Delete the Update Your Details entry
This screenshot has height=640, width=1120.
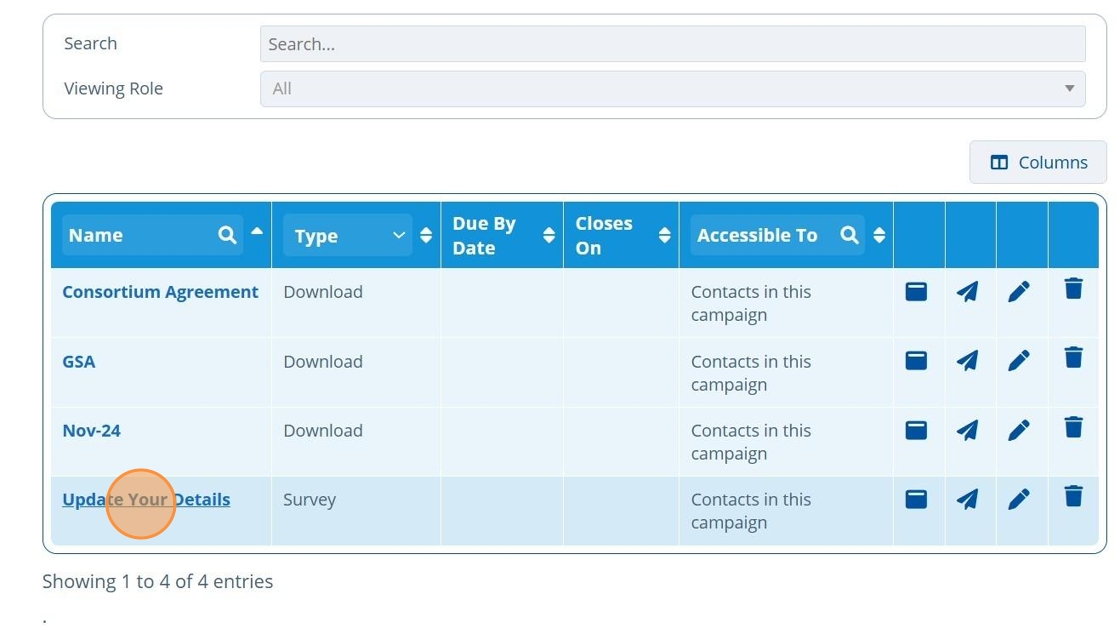pos(1073,497)
